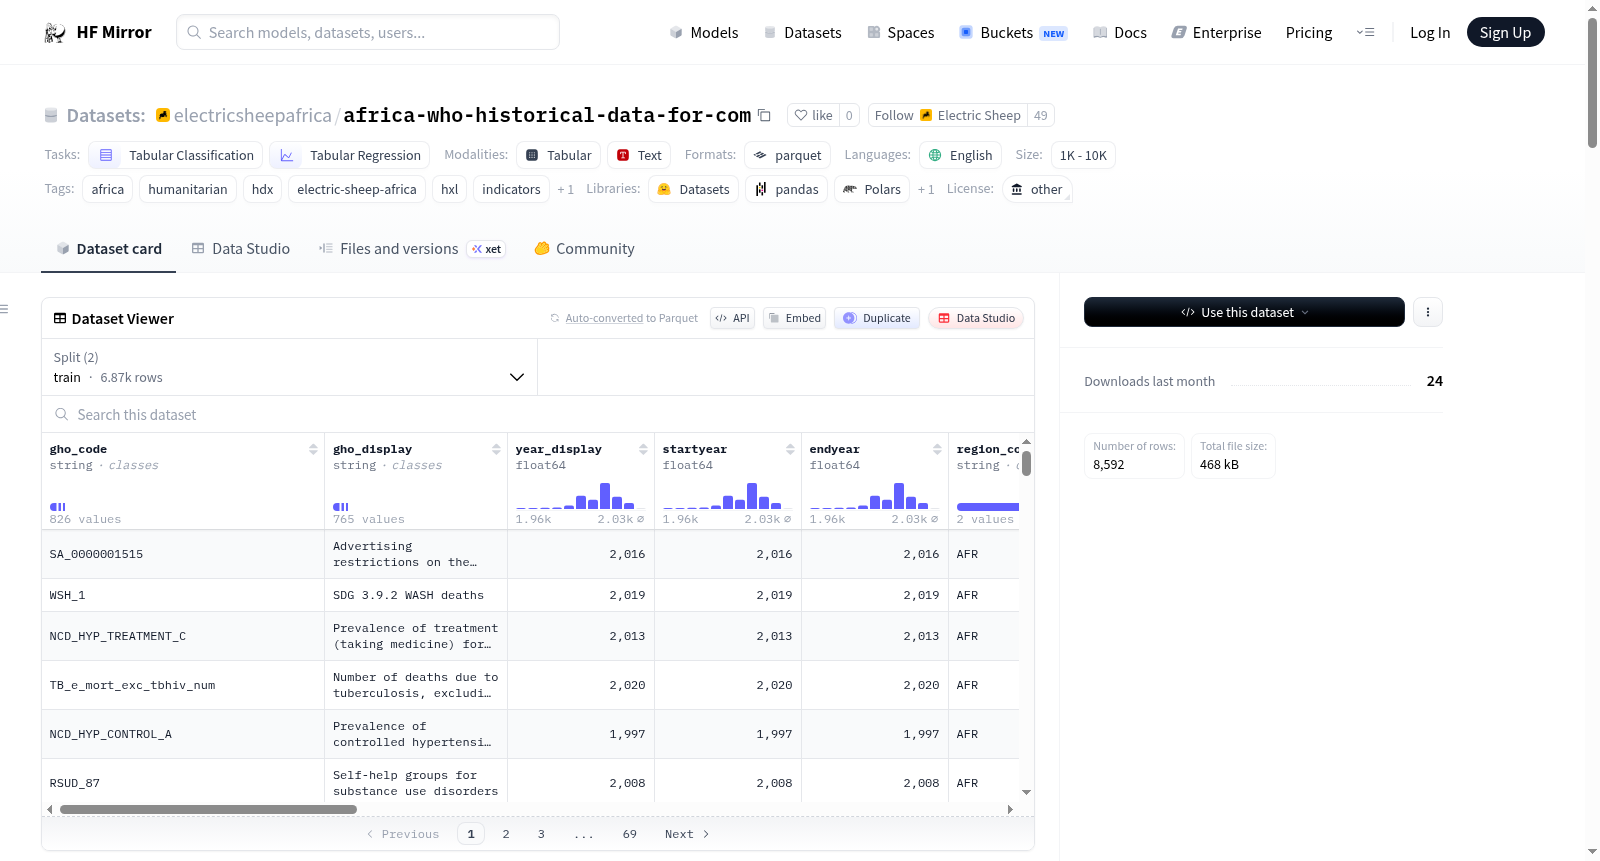Select the Polars library tag
The height and width of the screenshot is (861, 1600).
coord(872,189)
